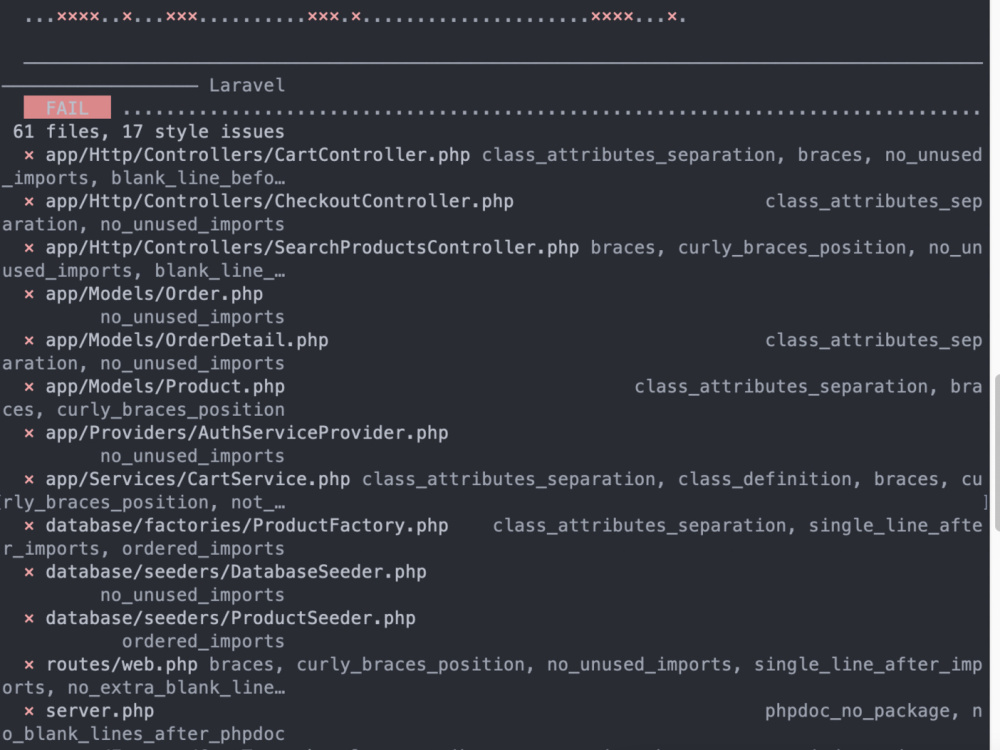Click the Laravel header label
1000x750 pixels.
coord(247,85)
